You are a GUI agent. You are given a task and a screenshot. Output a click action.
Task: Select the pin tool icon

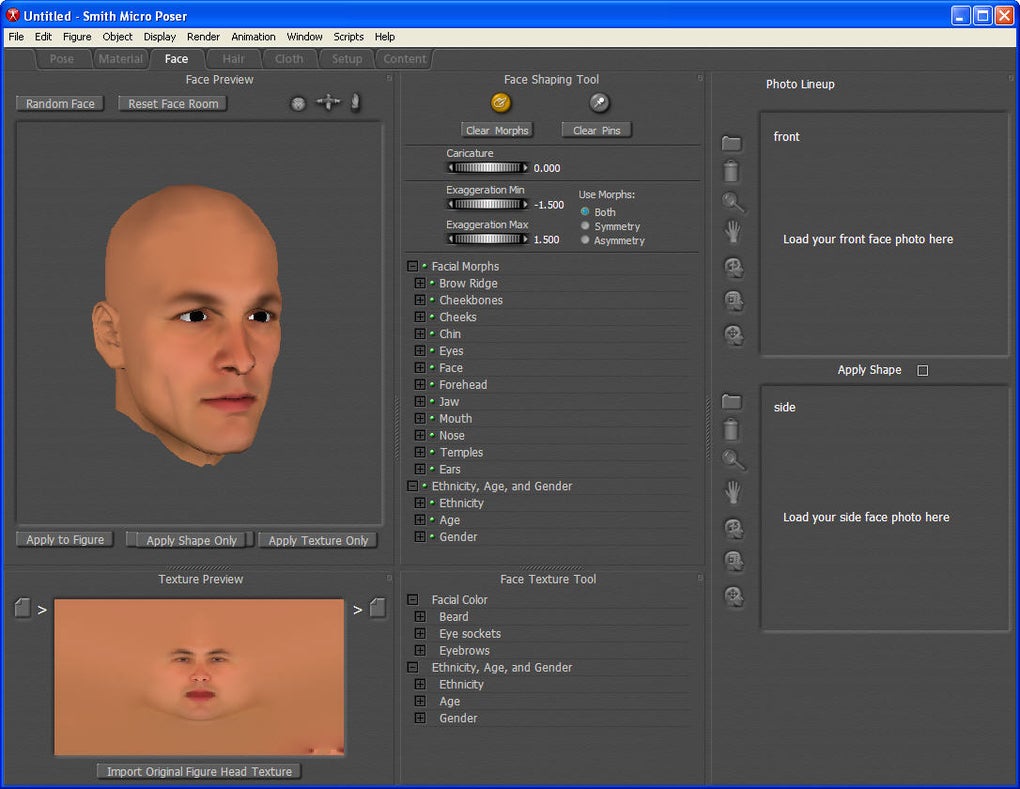pyautogui.click(x=598, y=102)
